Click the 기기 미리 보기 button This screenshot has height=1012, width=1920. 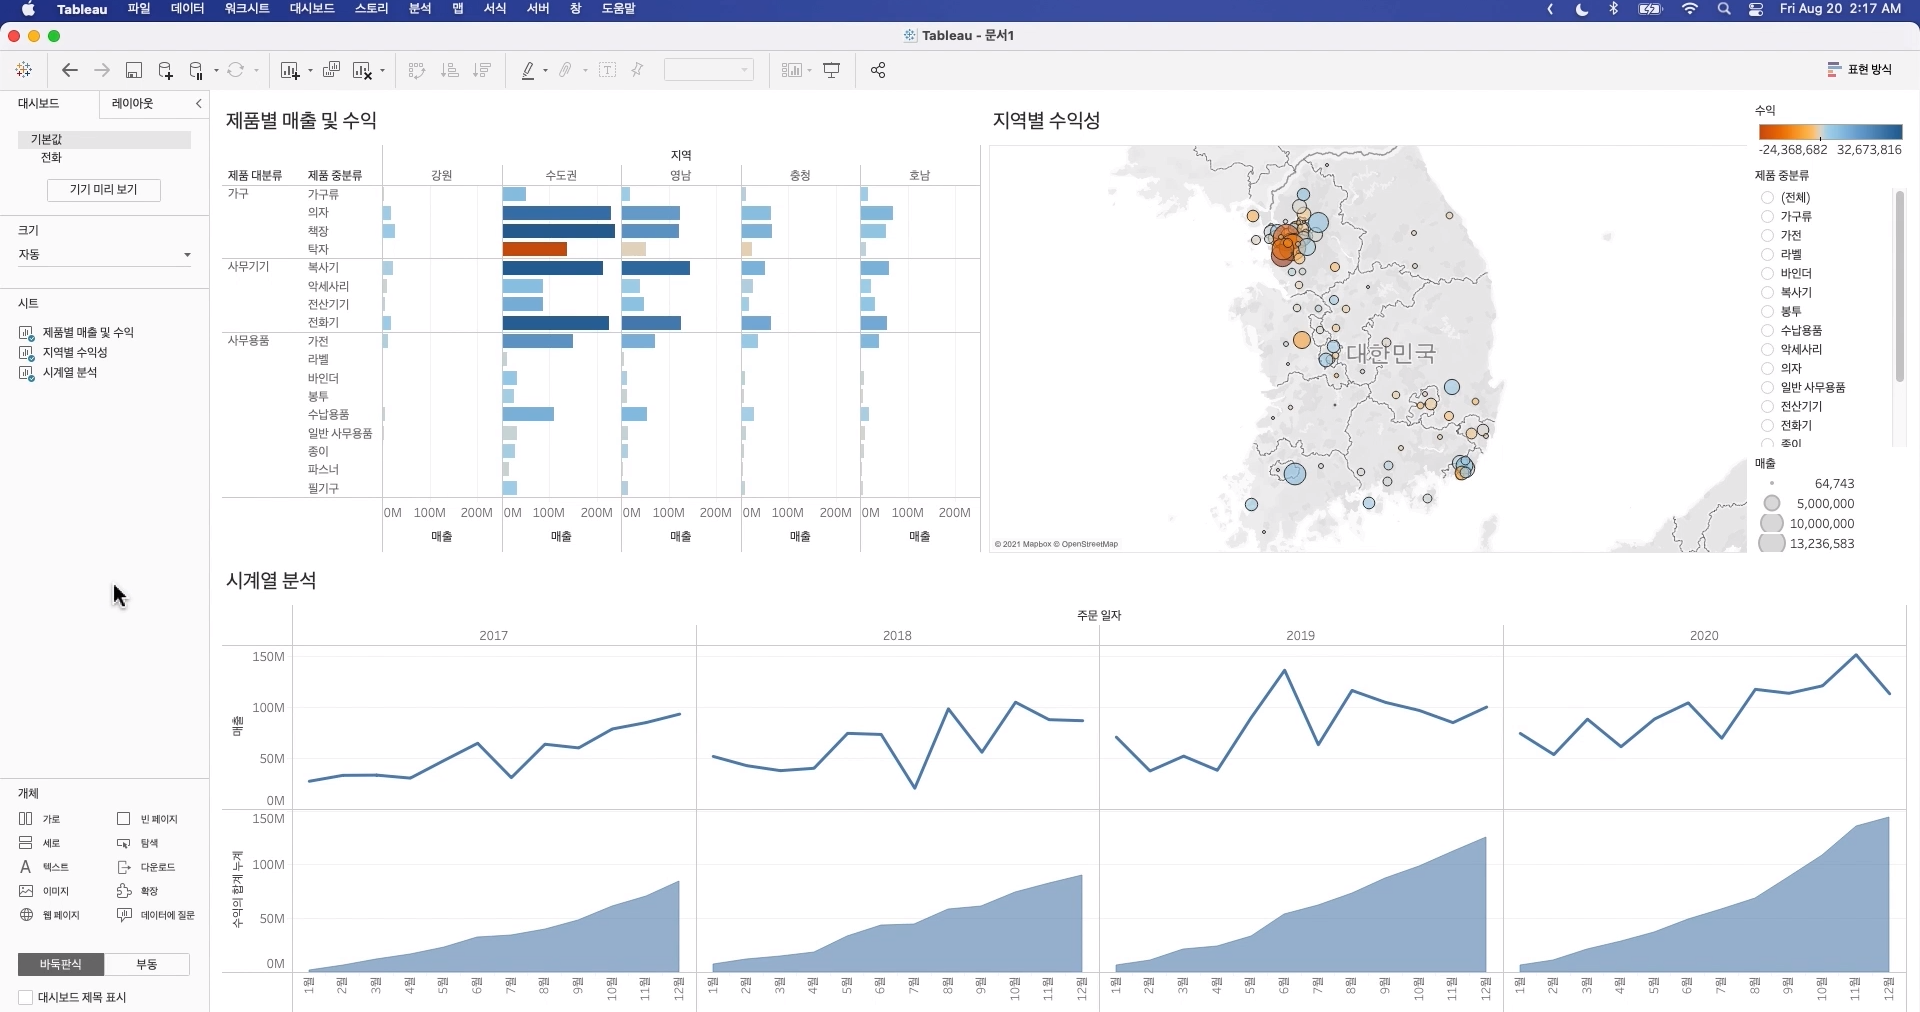[104, 190]
